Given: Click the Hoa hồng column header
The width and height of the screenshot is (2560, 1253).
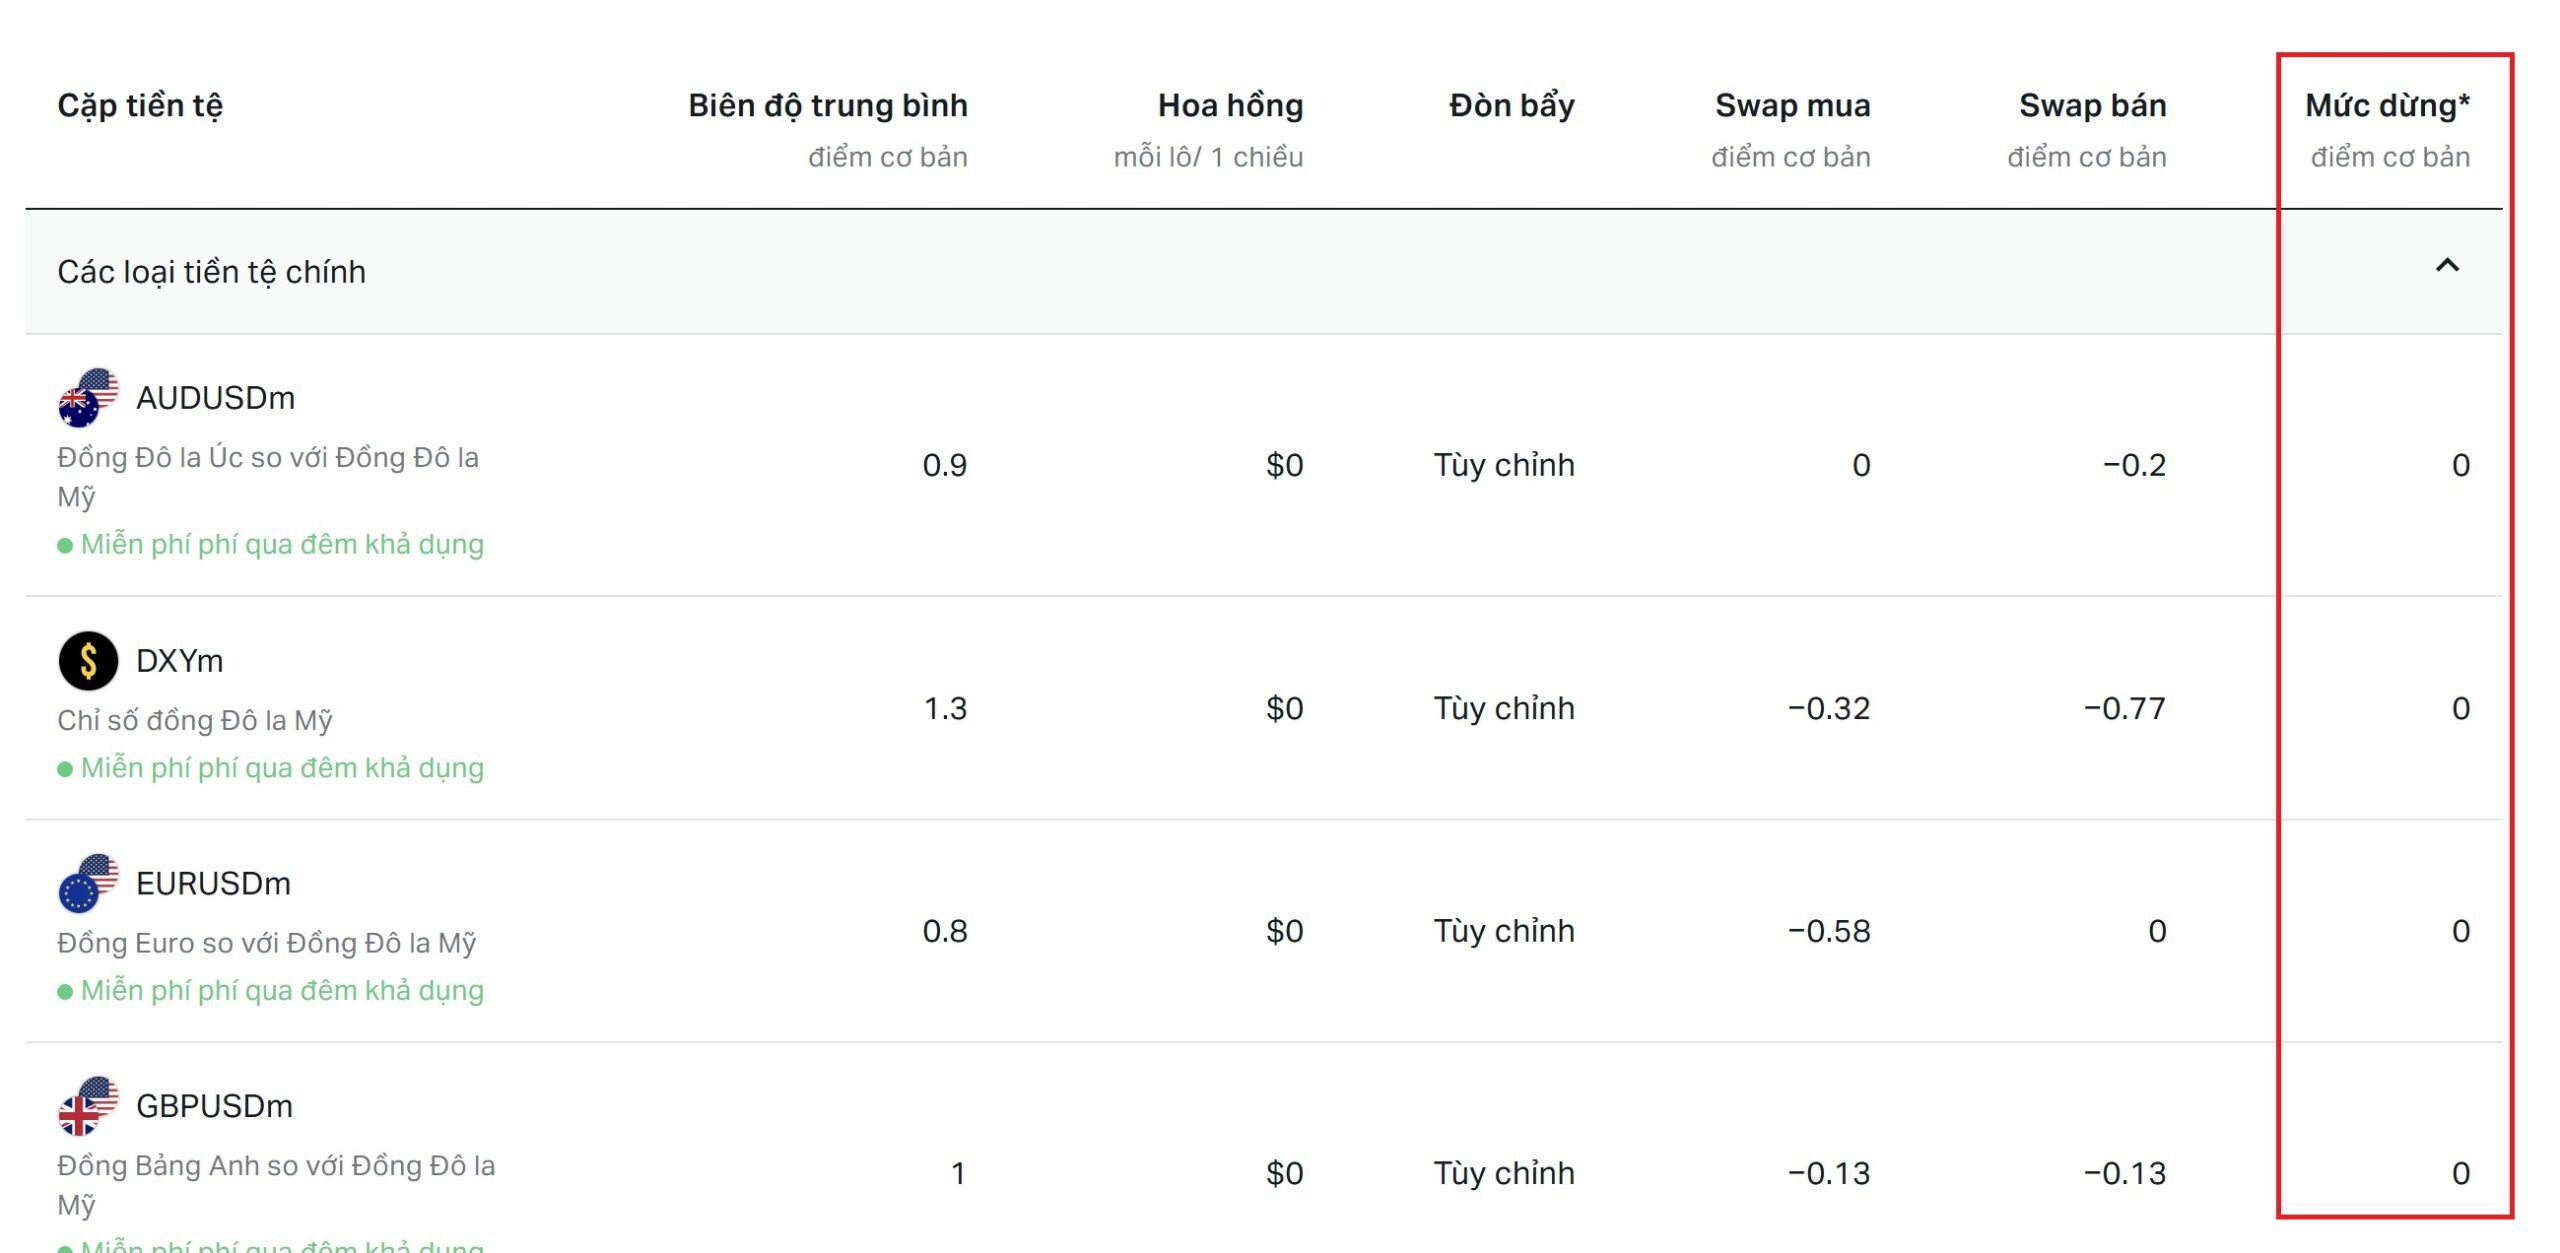Looking at the screenshot, I should (1230, 106).
